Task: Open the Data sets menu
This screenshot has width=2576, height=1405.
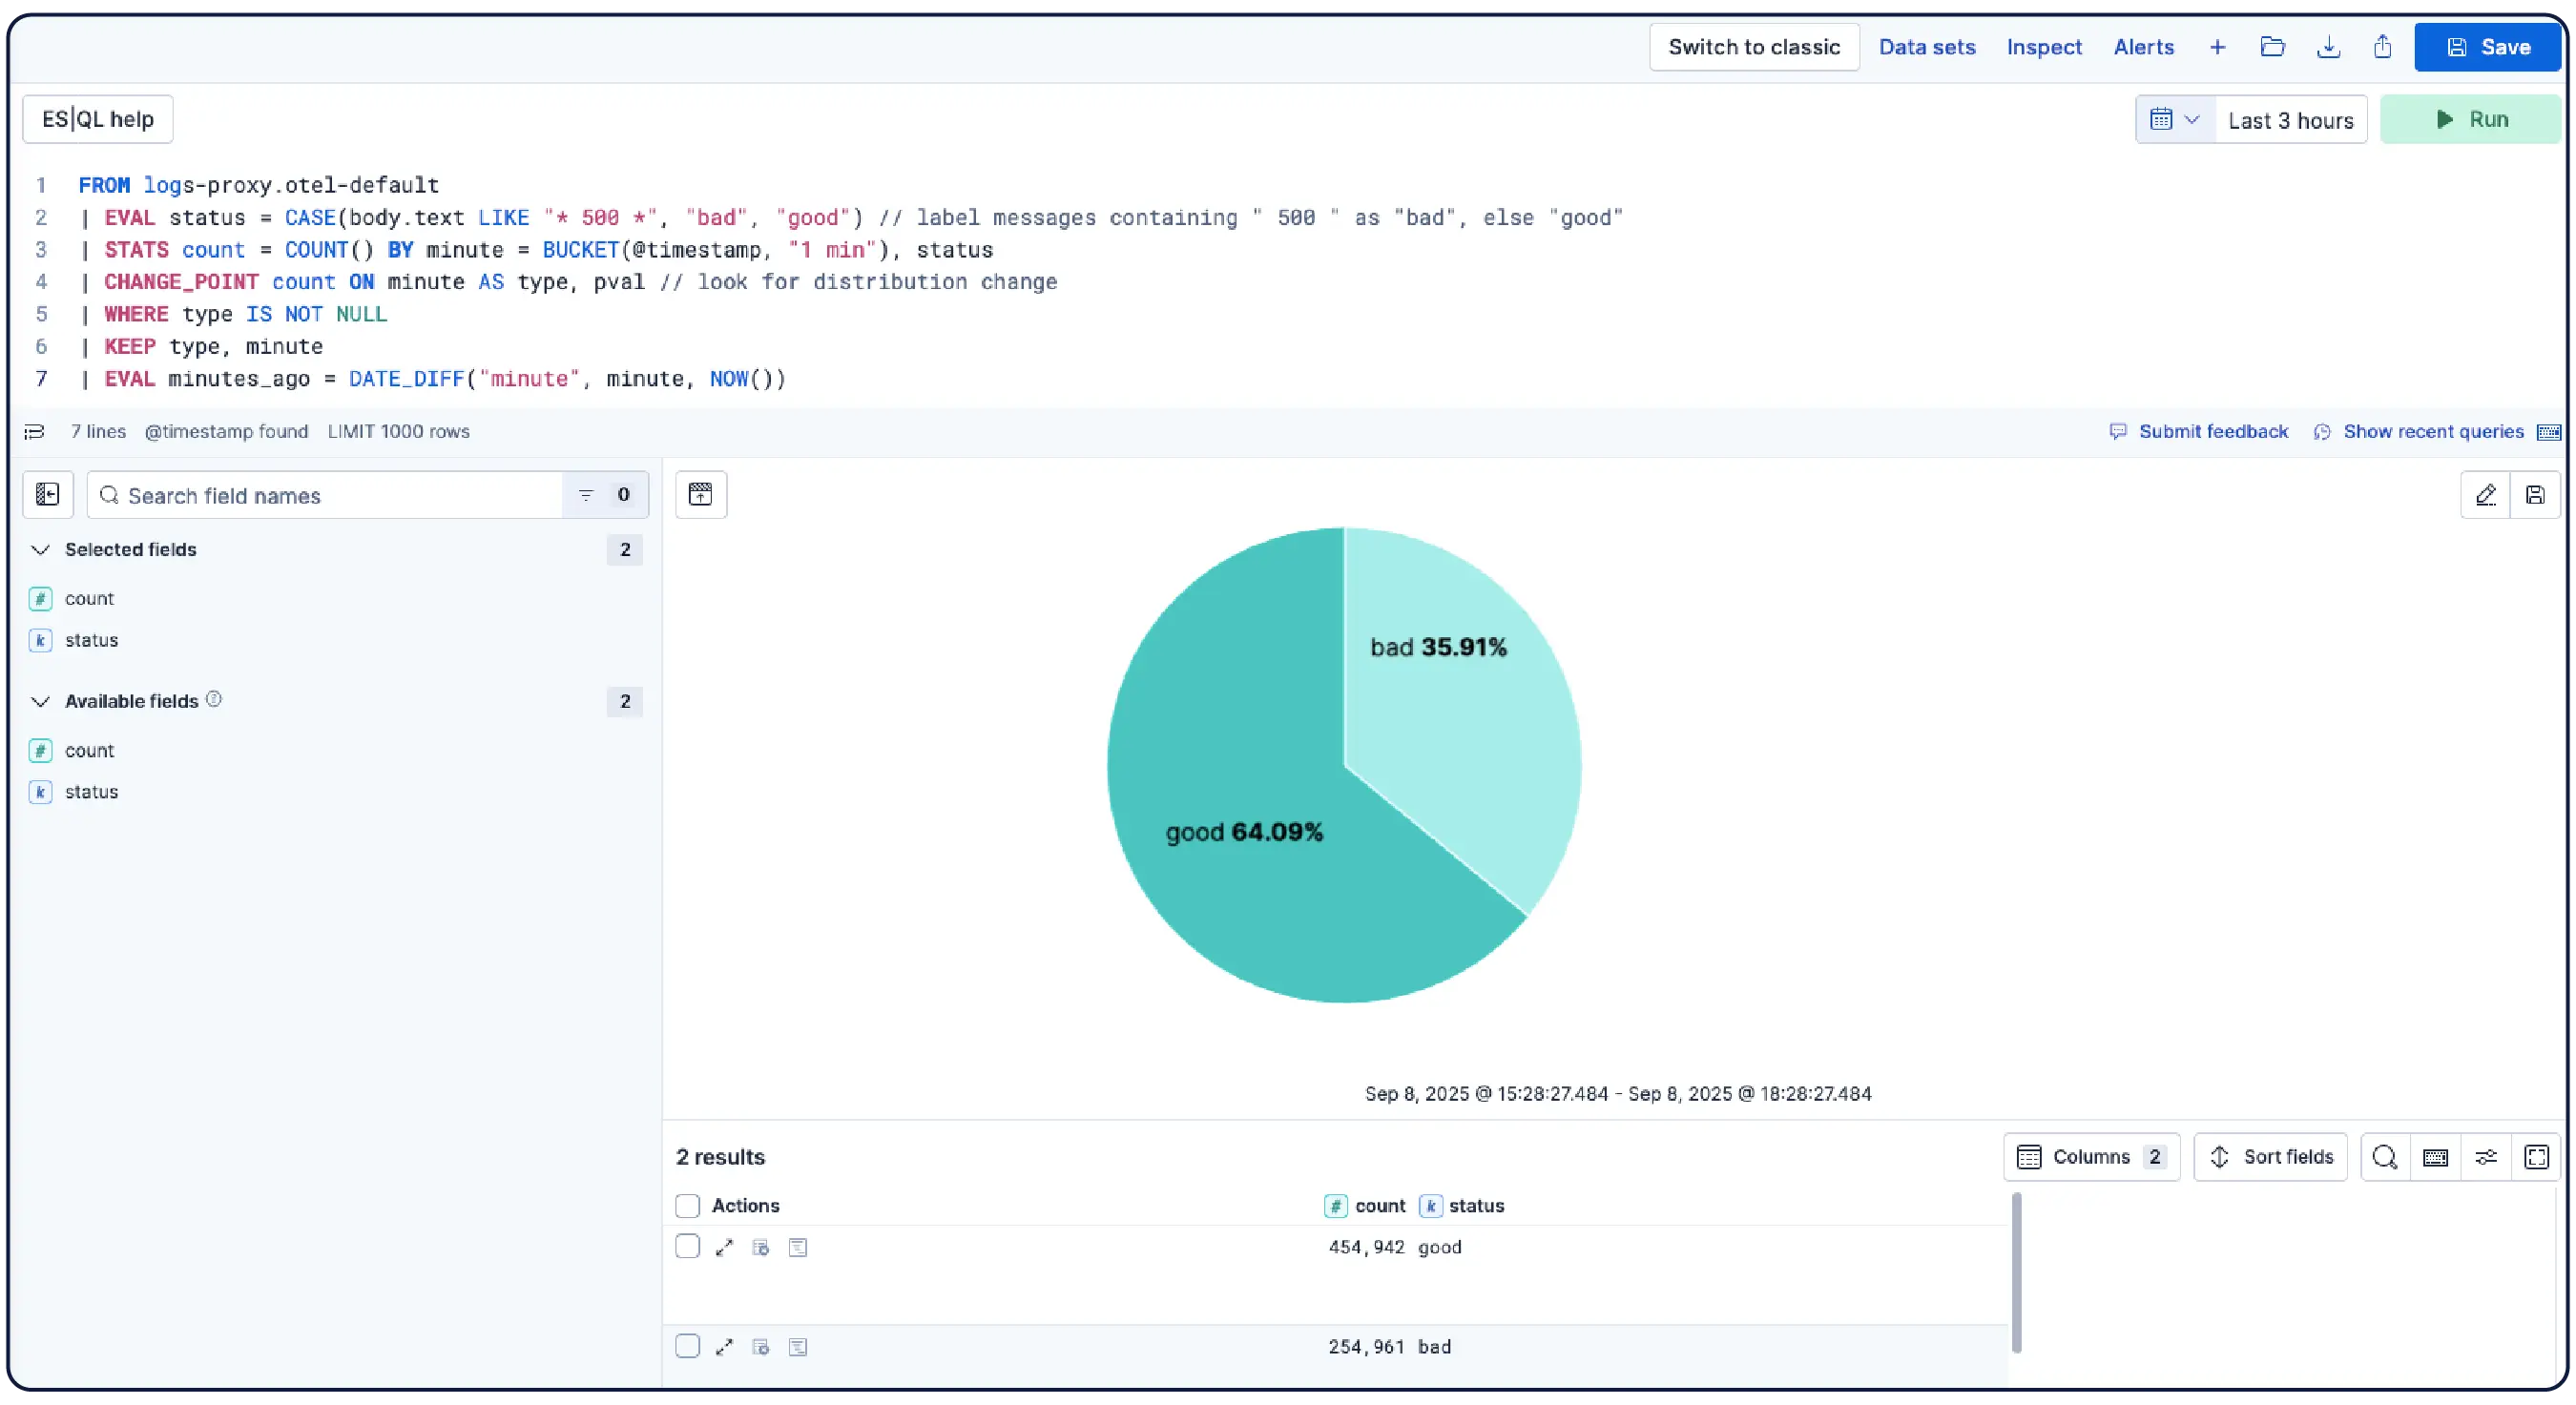Action: [1927, 47]
